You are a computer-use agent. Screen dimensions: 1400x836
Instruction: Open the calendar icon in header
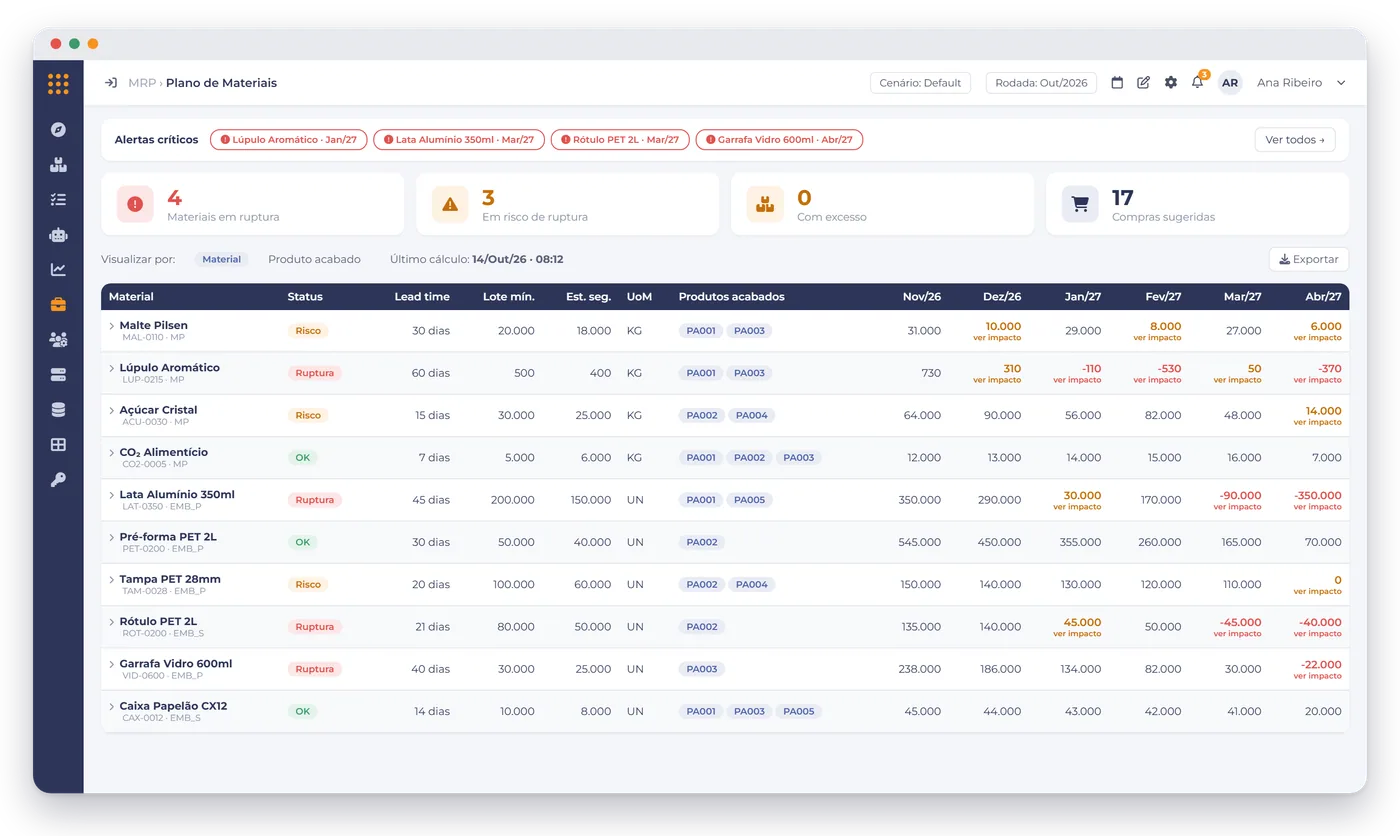tap(1118, 83)
